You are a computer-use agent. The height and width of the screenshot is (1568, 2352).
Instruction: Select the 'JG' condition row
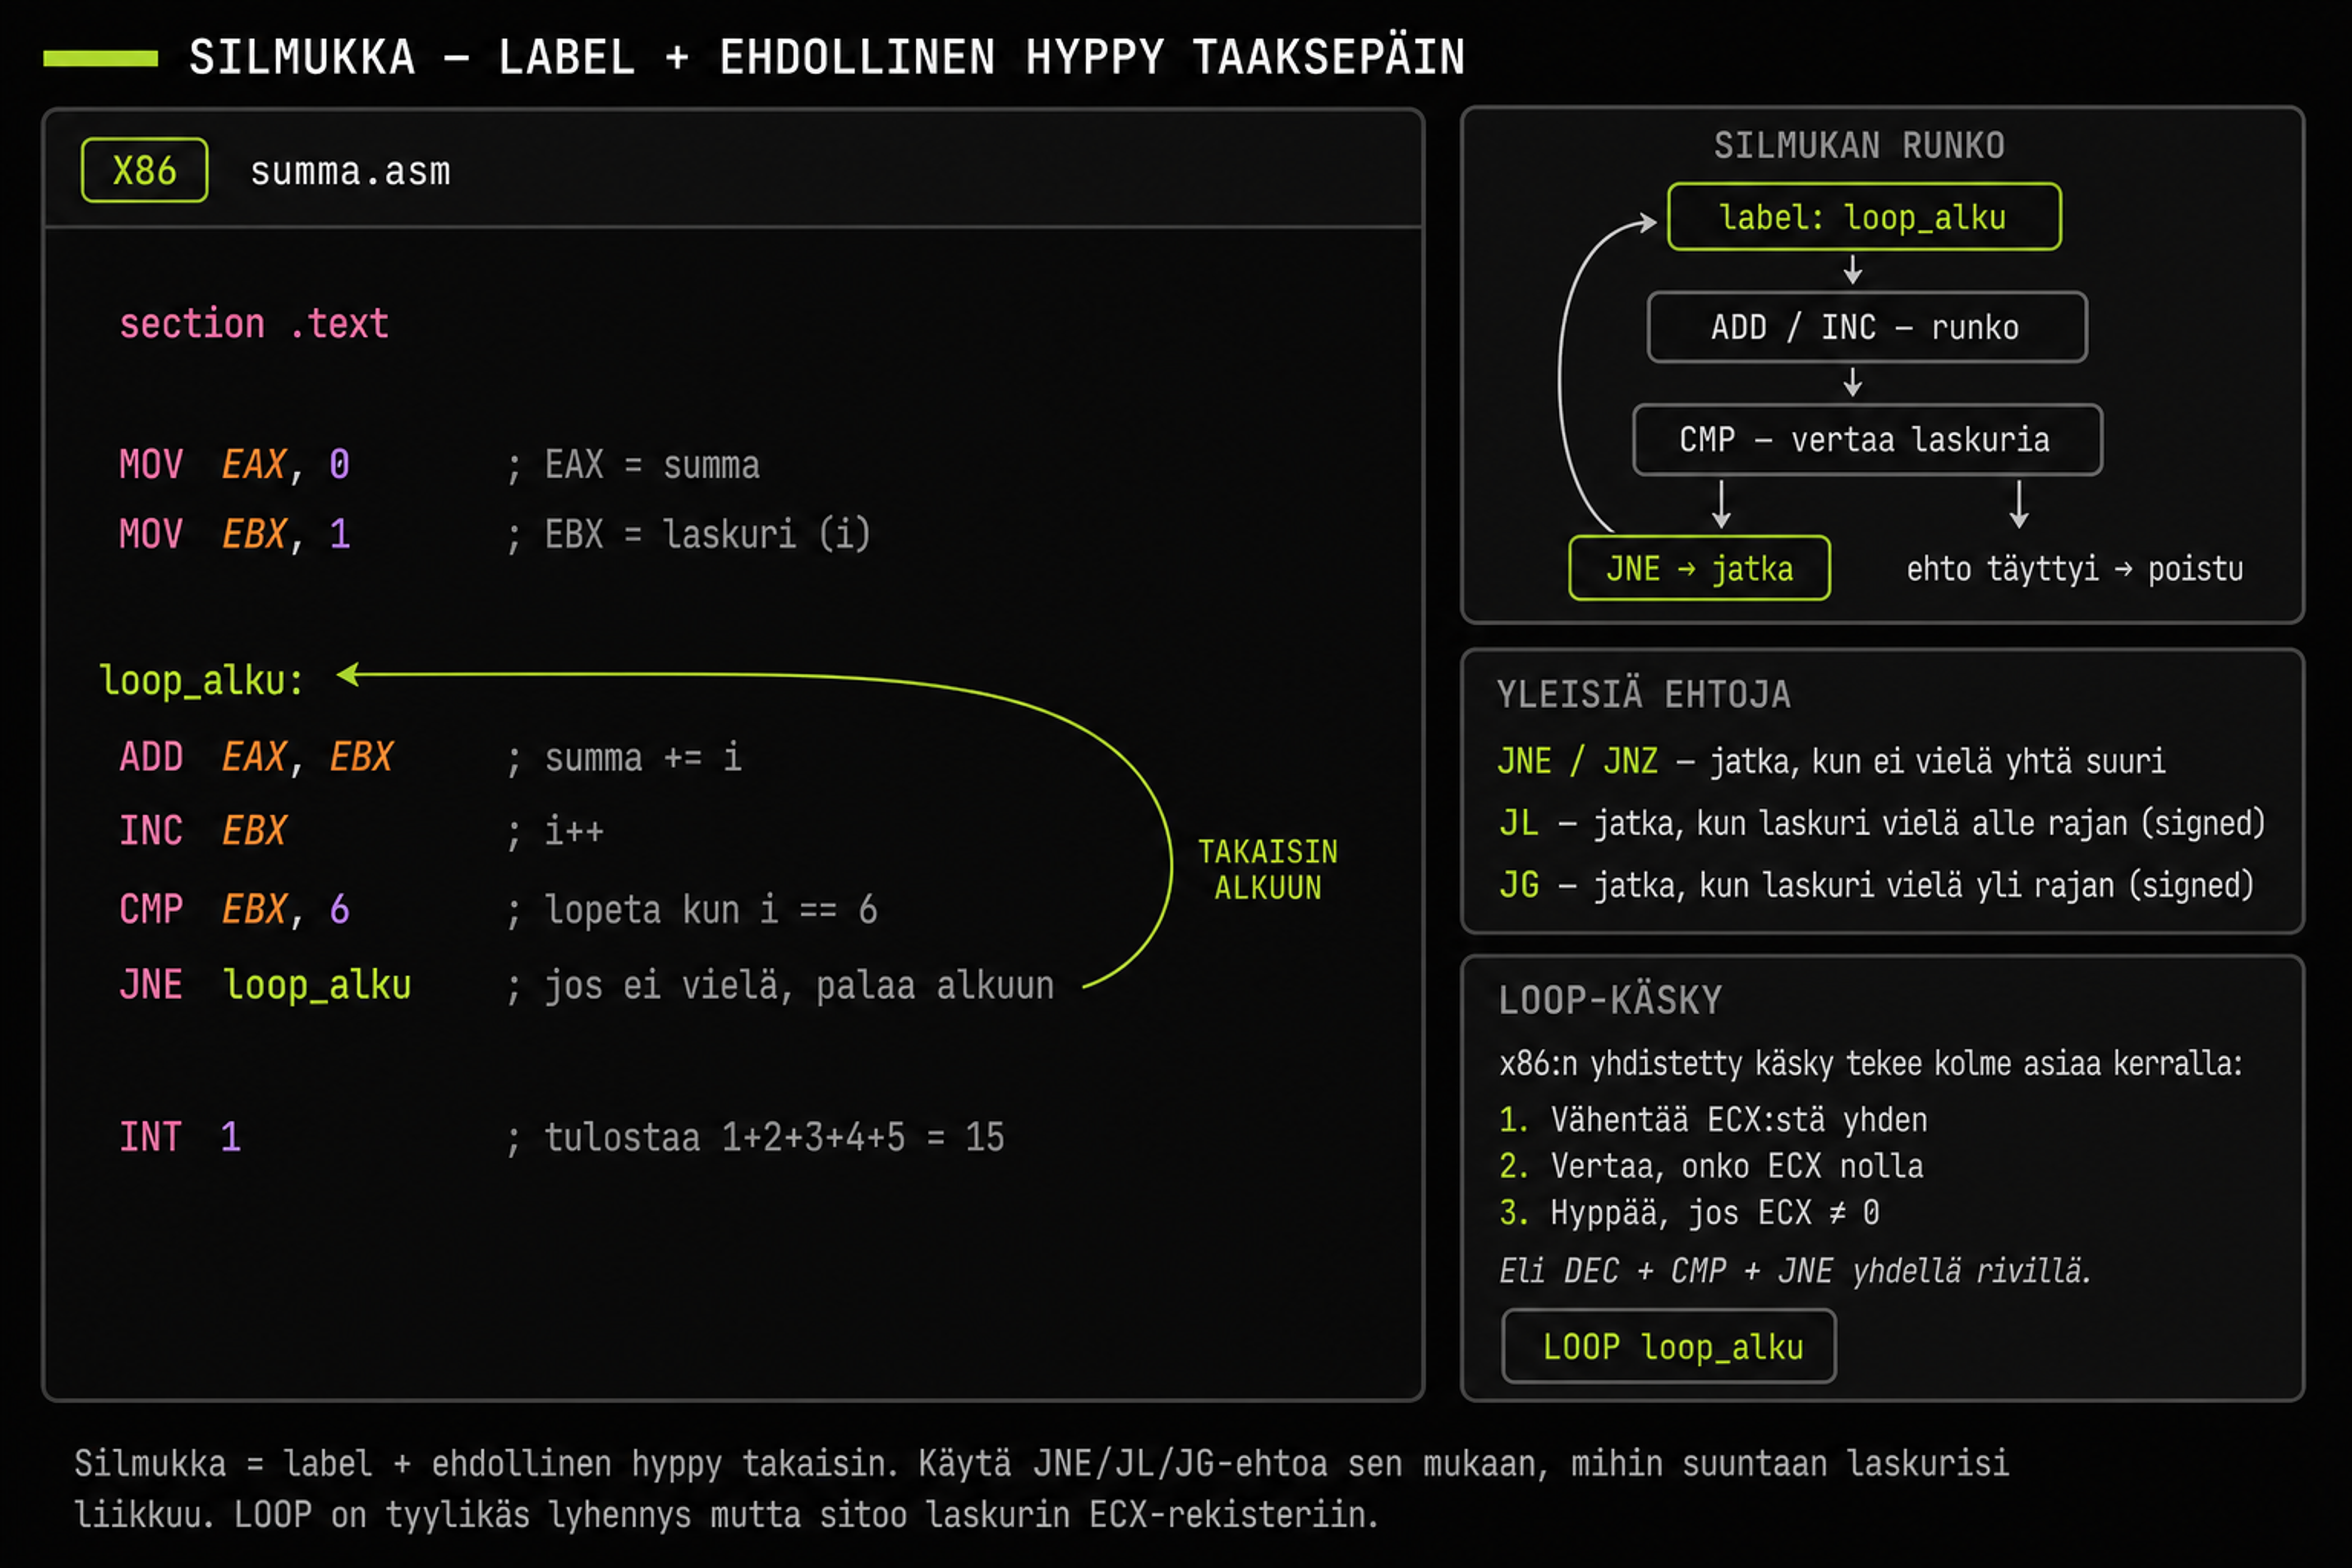tap(1877, 885)
